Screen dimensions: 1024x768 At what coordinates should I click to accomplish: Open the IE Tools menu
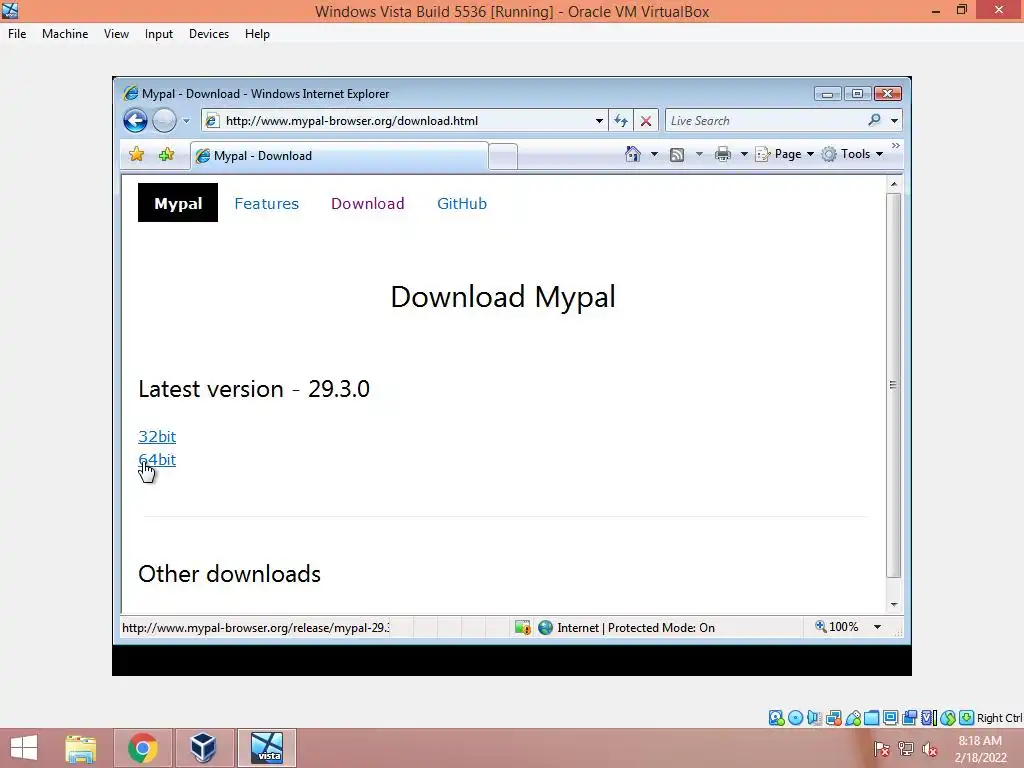coord(852,154)
